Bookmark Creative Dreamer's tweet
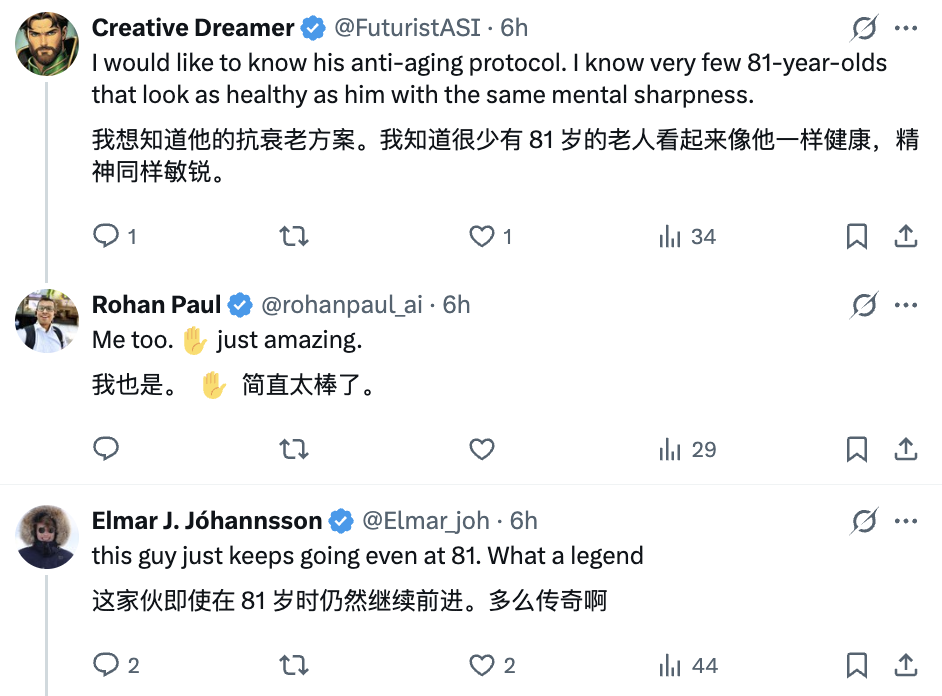Screen dimensions: 942x696 (857, 236)
